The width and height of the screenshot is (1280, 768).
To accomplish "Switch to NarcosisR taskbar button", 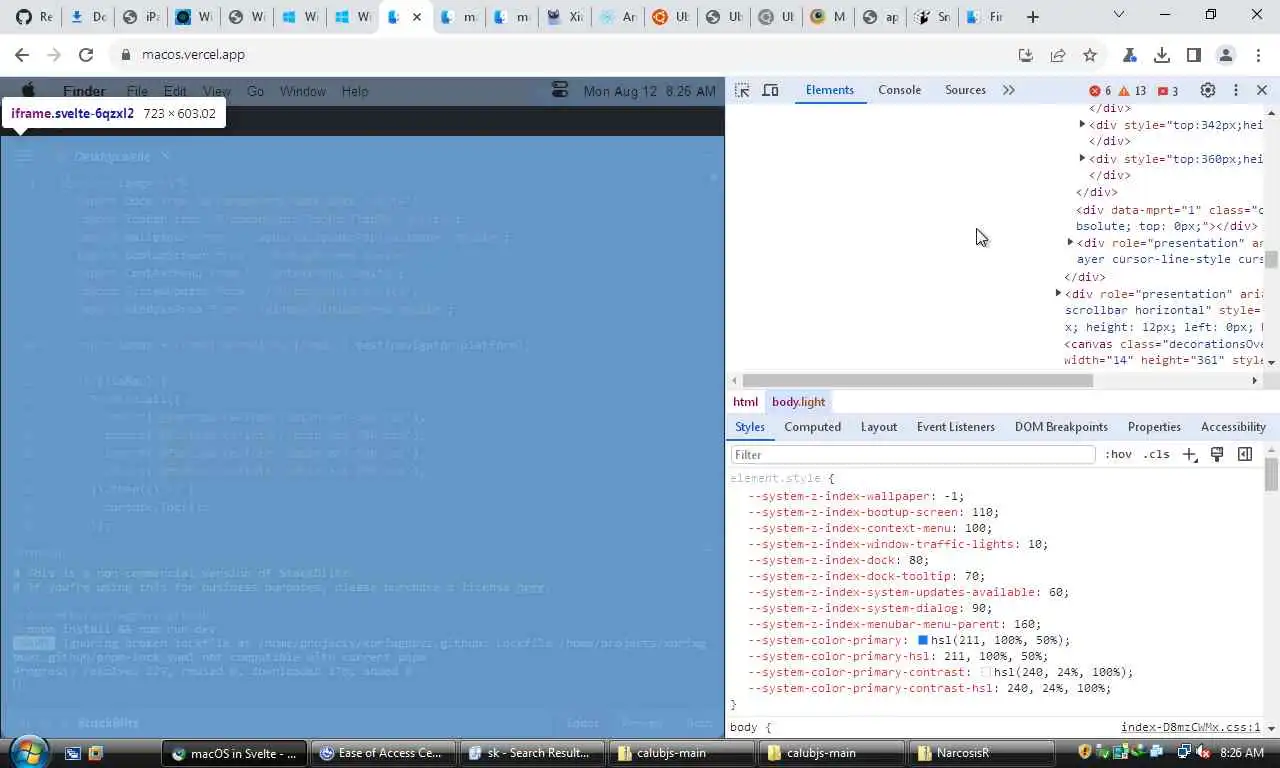I will point(980,753).
